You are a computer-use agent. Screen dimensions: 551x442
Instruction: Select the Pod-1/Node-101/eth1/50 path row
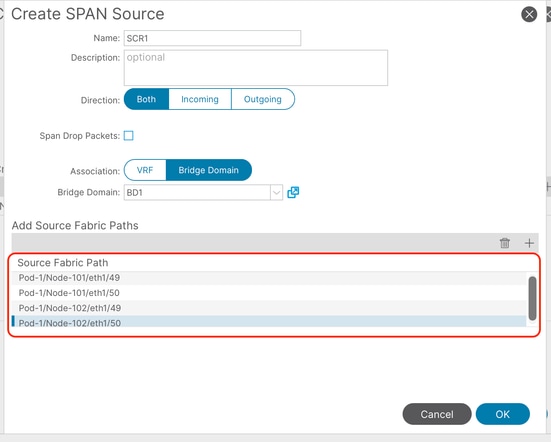click(x=269, y=293)
